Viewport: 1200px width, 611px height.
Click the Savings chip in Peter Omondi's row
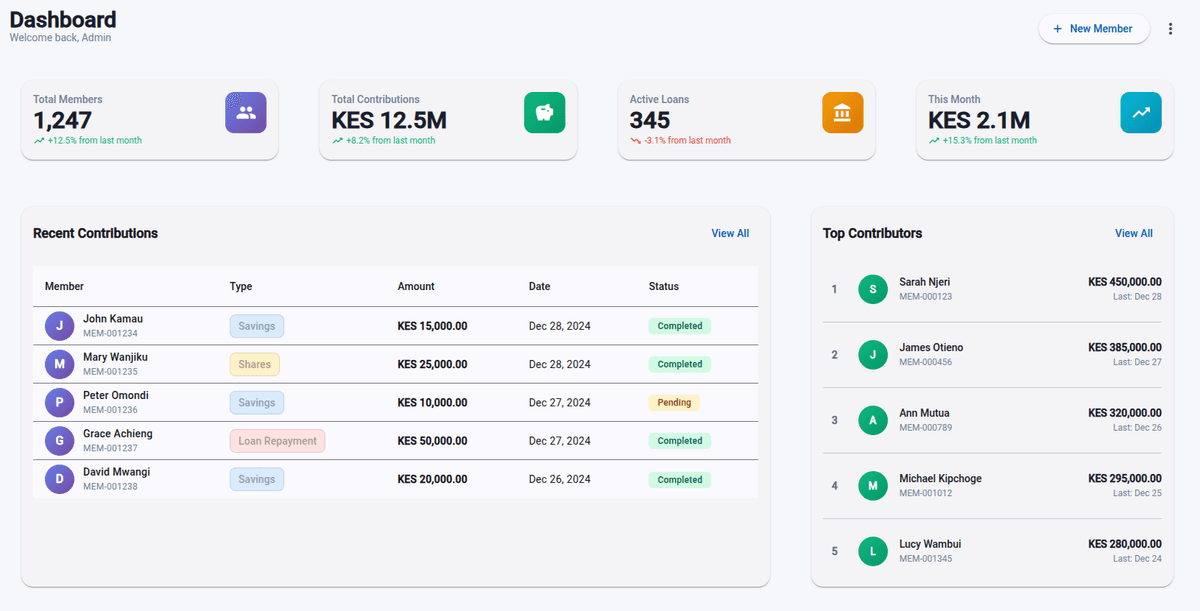(x=257, y=403)
